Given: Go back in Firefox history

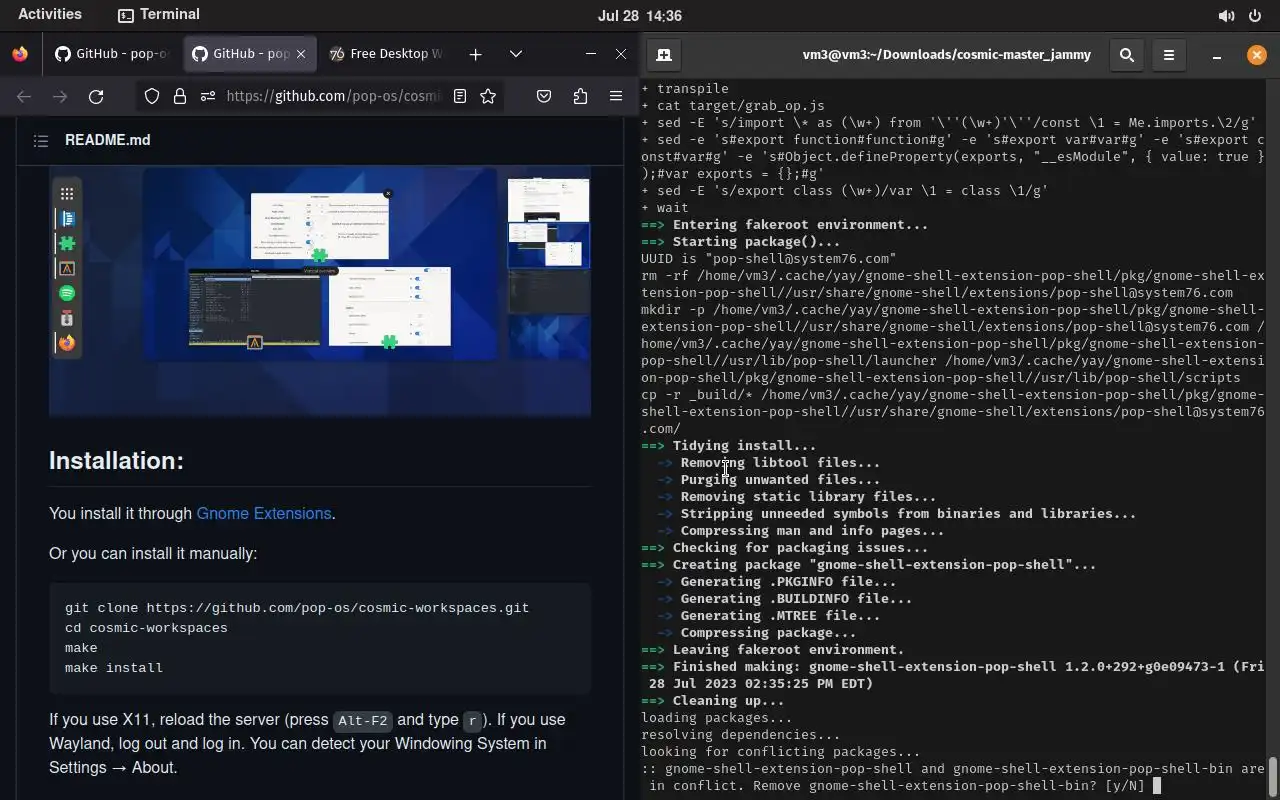Looking at the screenshot, I should point(24,96).
